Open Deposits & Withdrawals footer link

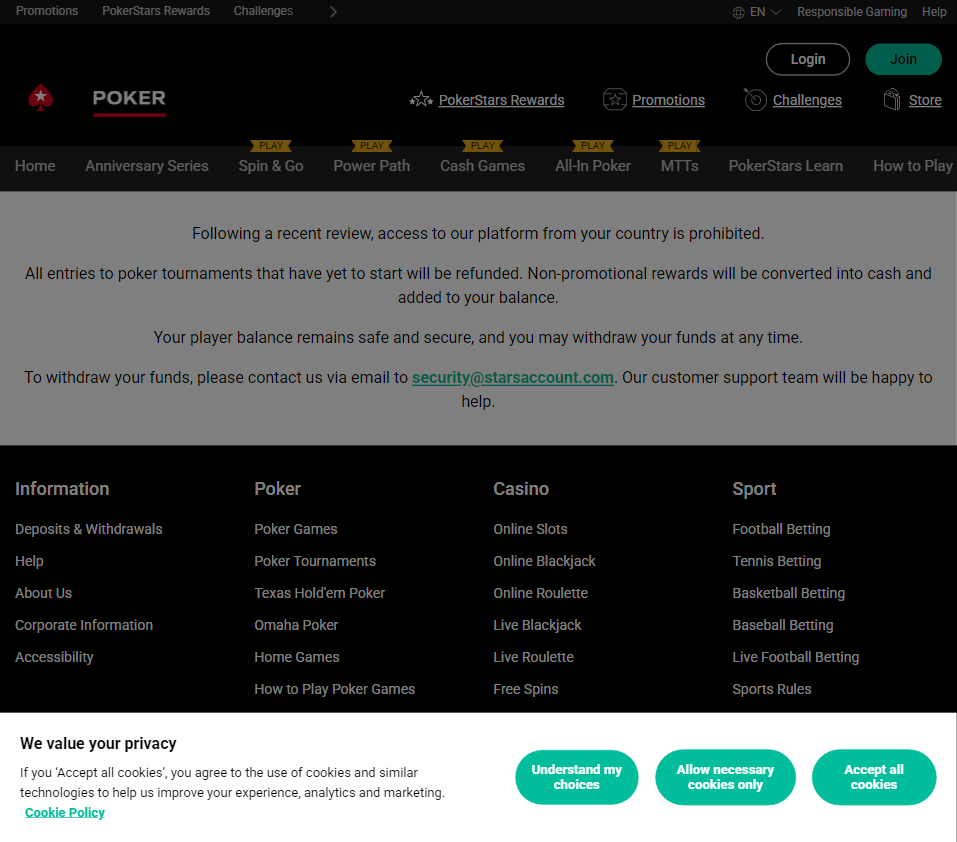tap(88, 529)
